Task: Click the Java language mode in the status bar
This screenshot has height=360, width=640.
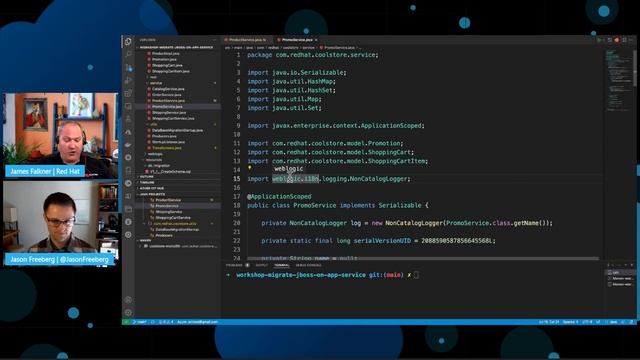Action: tap(613, 322)
